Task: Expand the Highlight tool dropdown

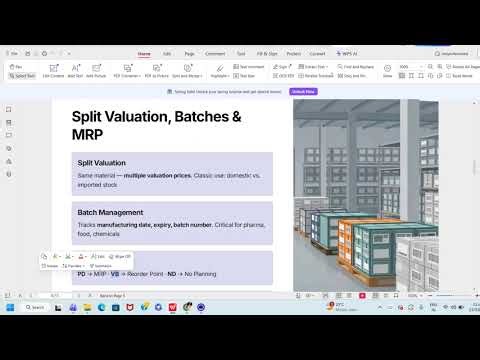Action: [x=220, y=71]
